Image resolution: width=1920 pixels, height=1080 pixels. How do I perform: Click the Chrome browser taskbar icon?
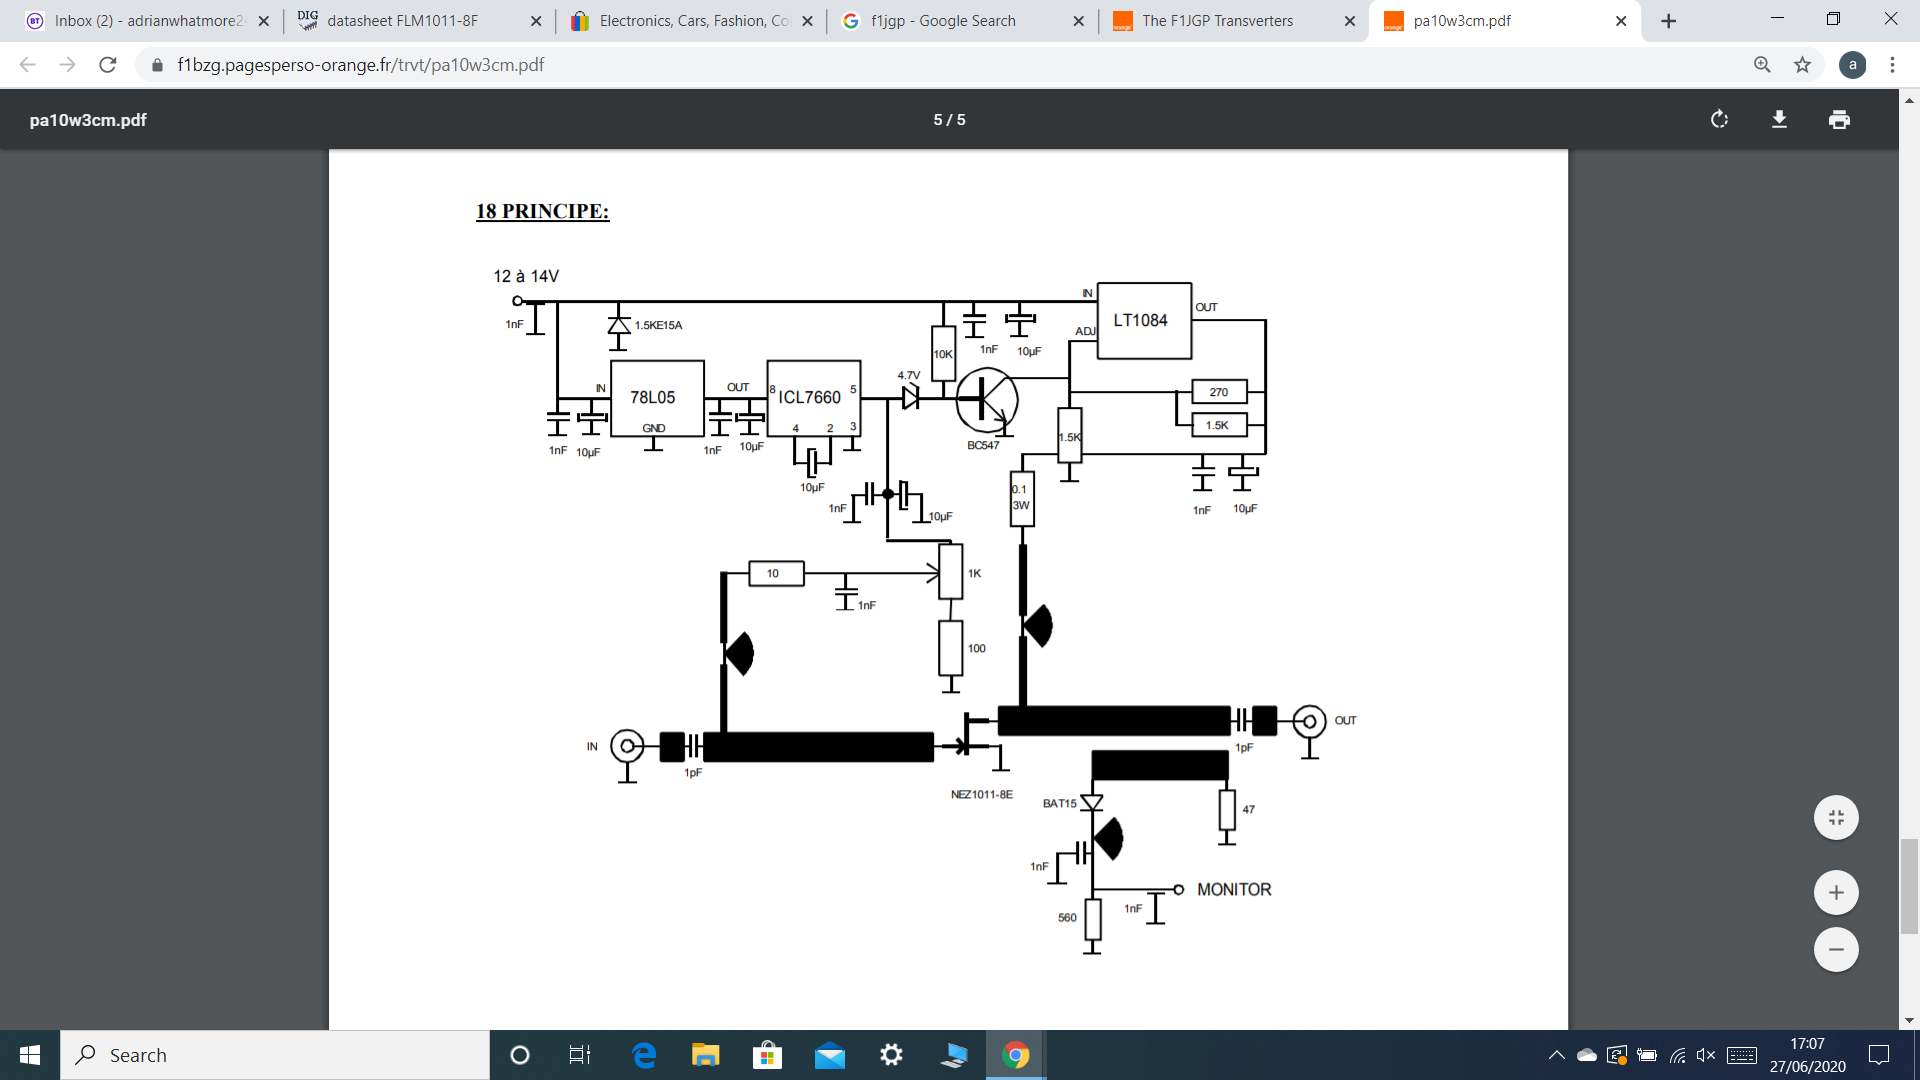tap(1015, 1055)
